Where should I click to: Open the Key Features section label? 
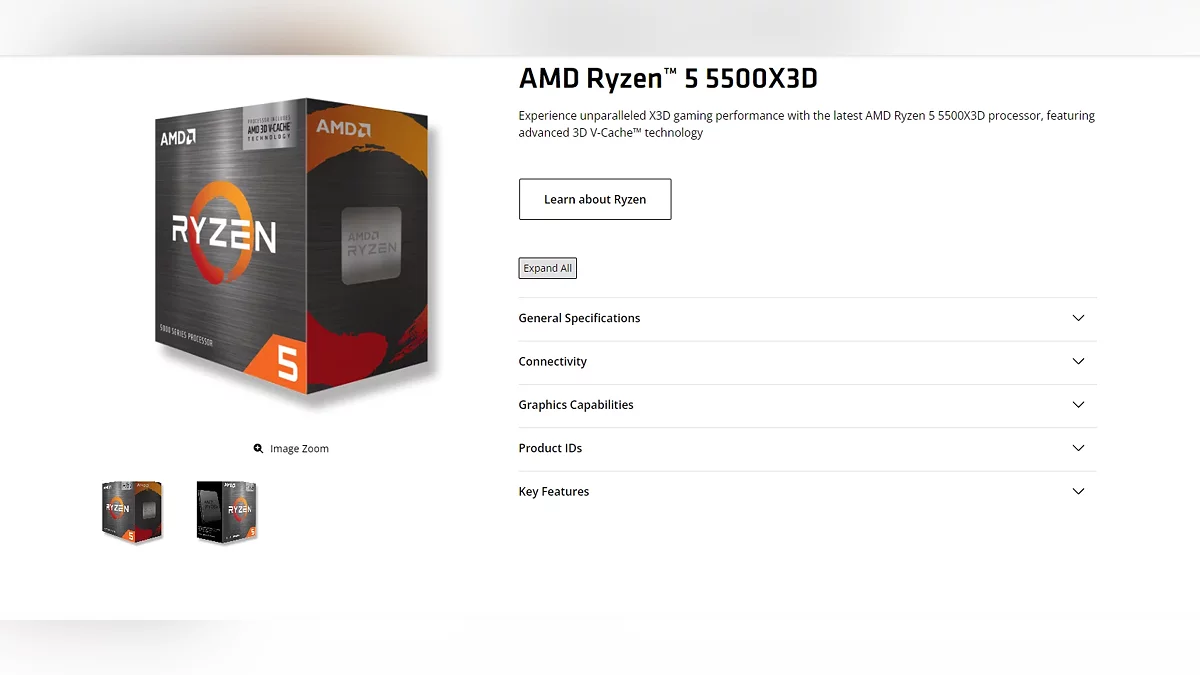pyautogui.click(x=554, y=492)
